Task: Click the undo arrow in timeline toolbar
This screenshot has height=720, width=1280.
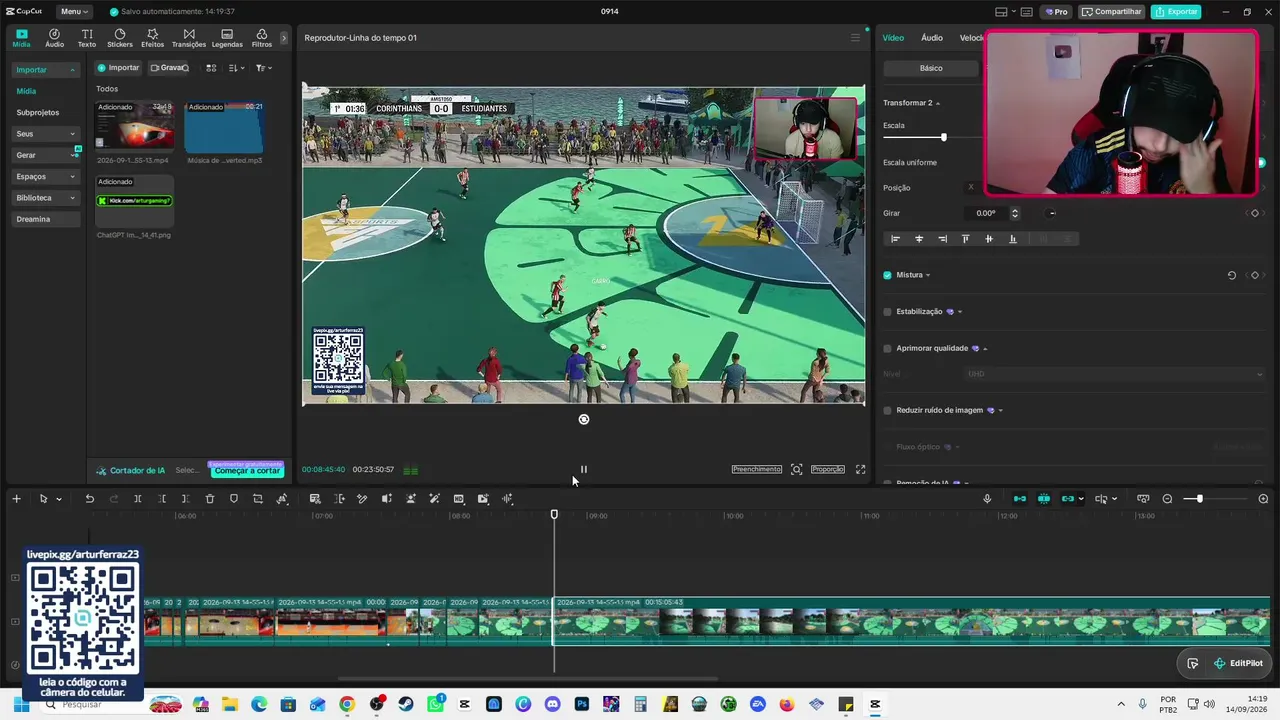Action: [x=90, y=499]
